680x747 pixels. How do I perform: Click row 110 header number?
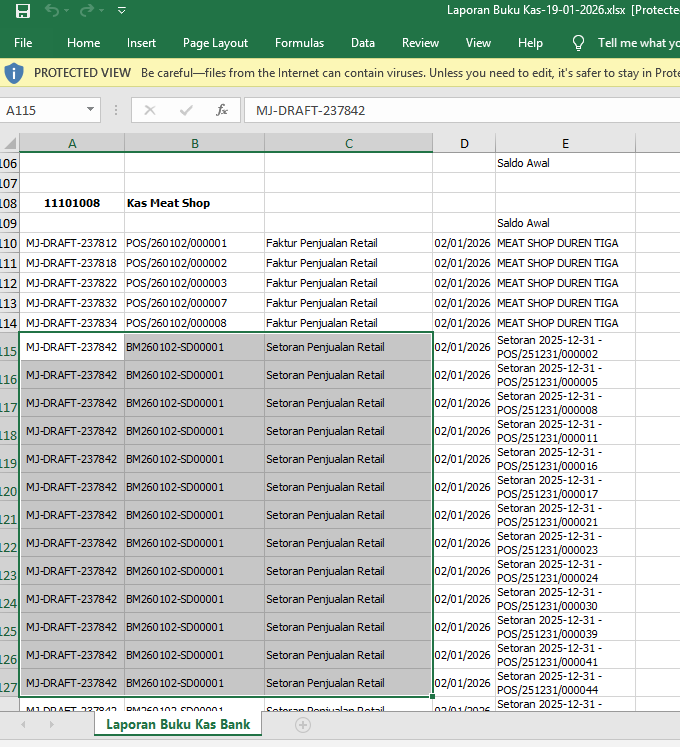(9, 243)
